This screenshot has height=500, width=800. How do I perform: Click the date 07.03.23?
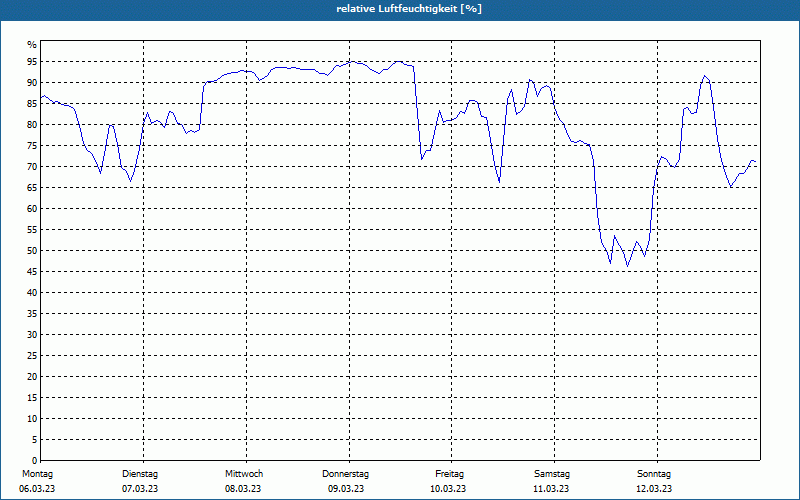[140, 489]
